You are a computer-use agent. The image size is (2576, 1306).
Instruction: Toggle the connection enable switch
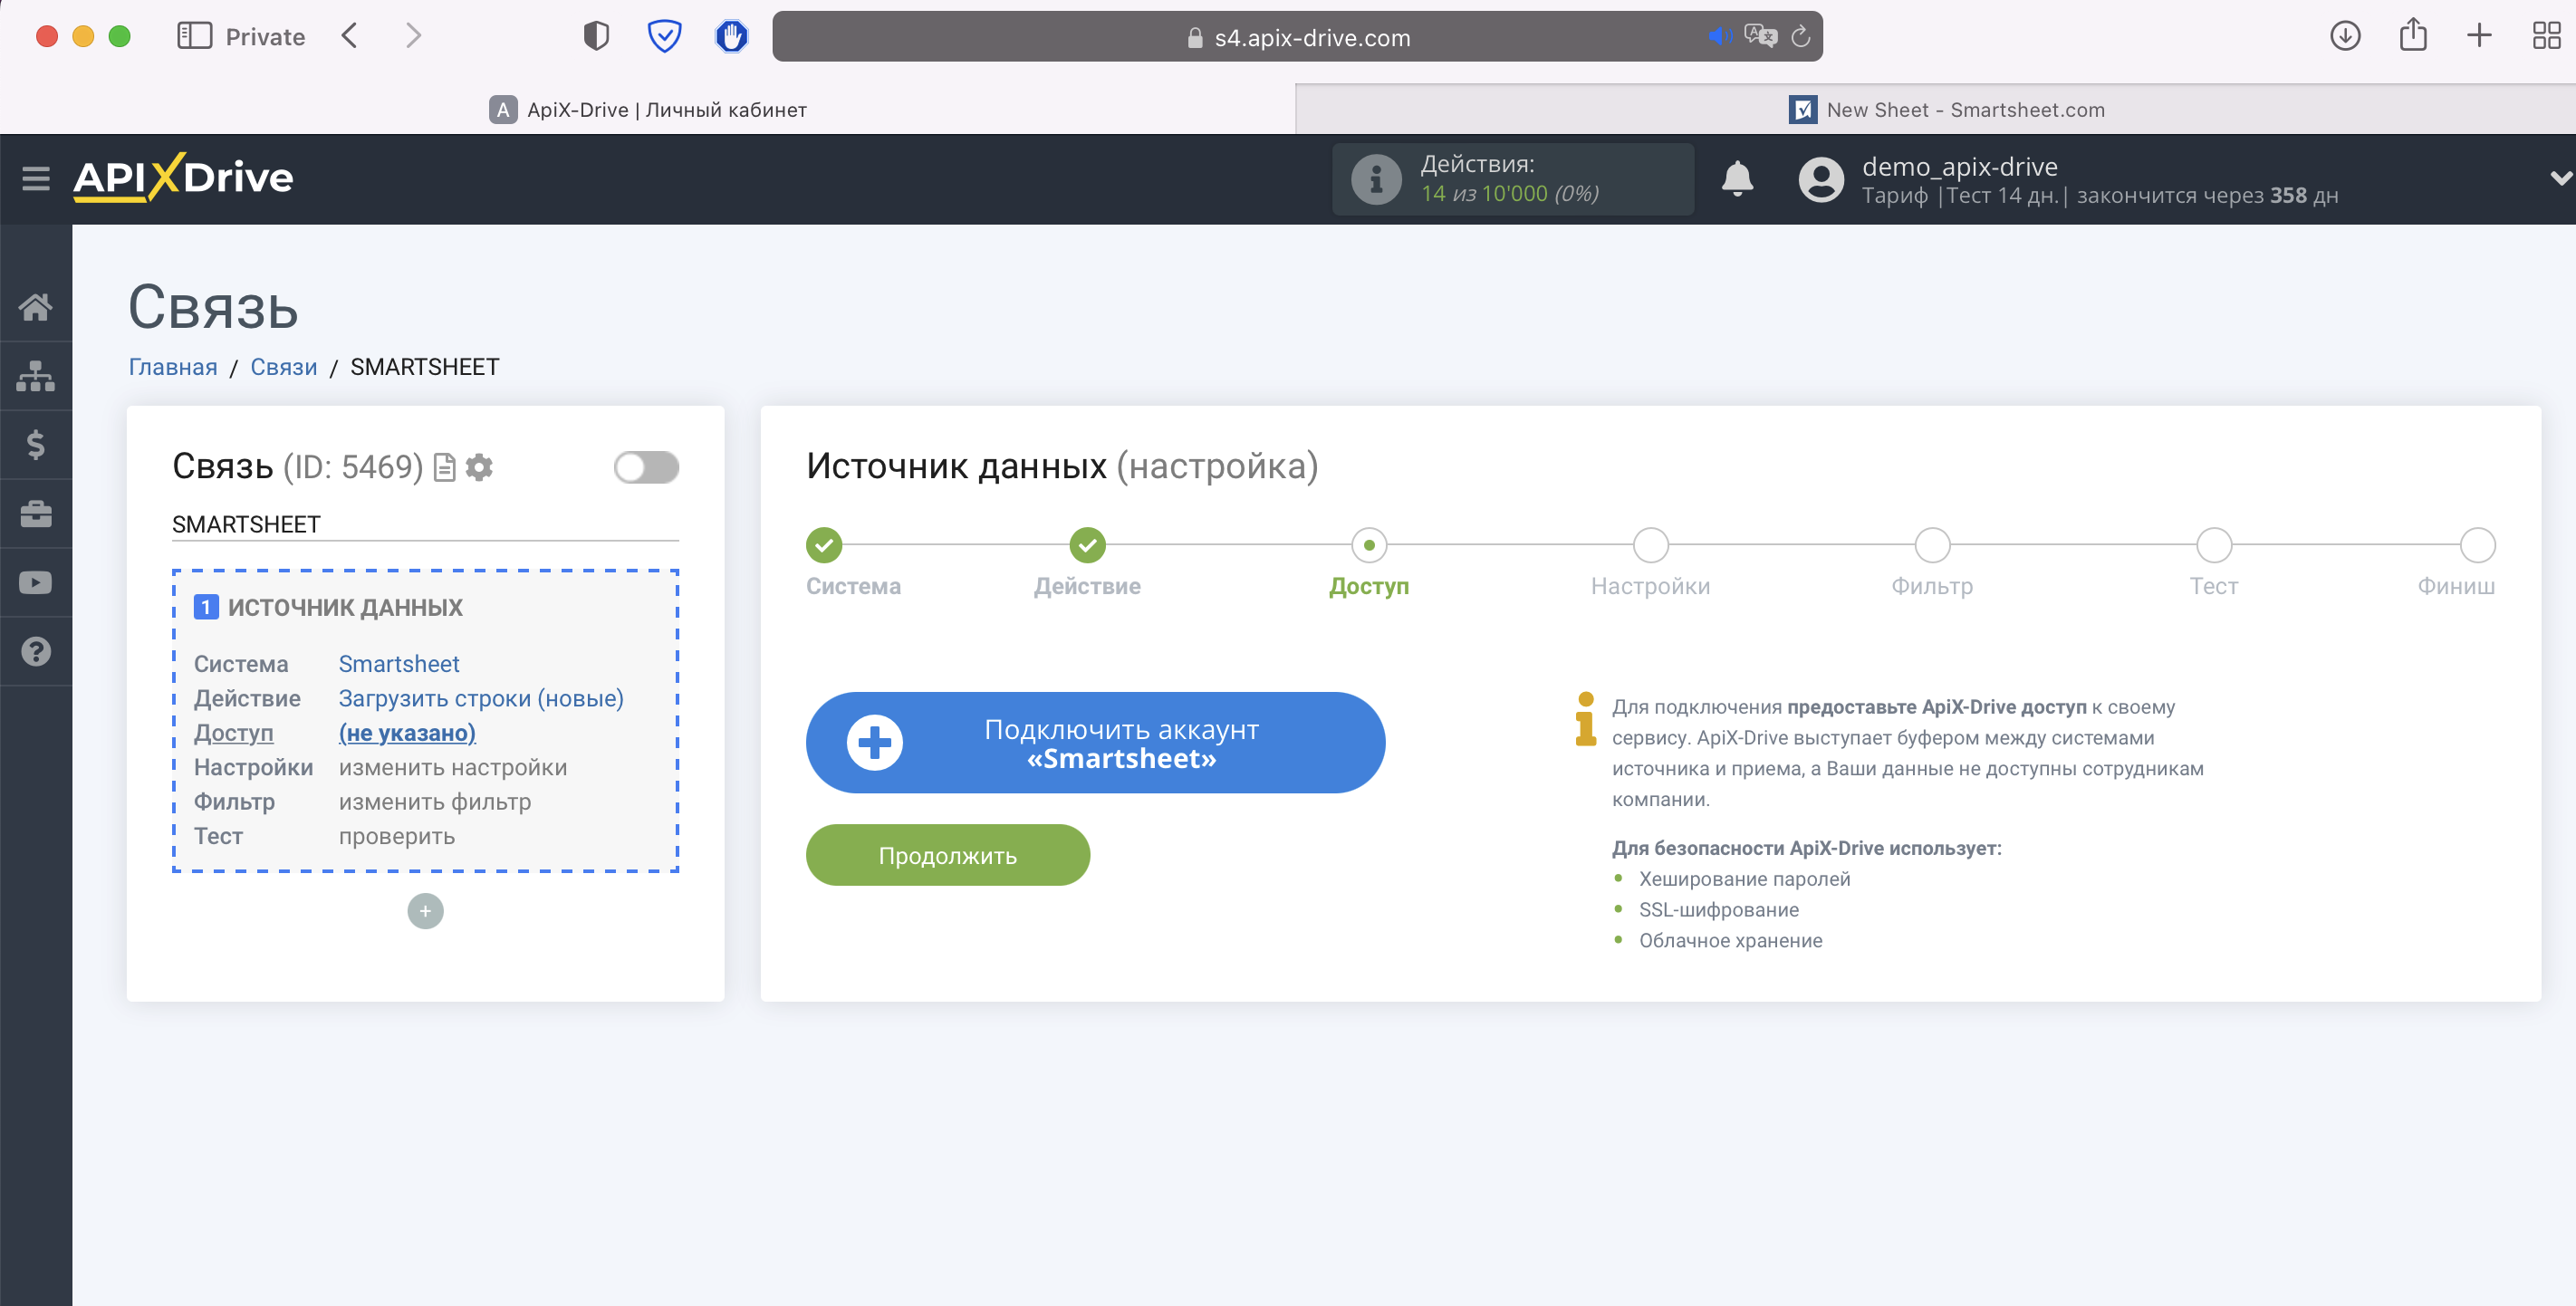coord(646,468)
